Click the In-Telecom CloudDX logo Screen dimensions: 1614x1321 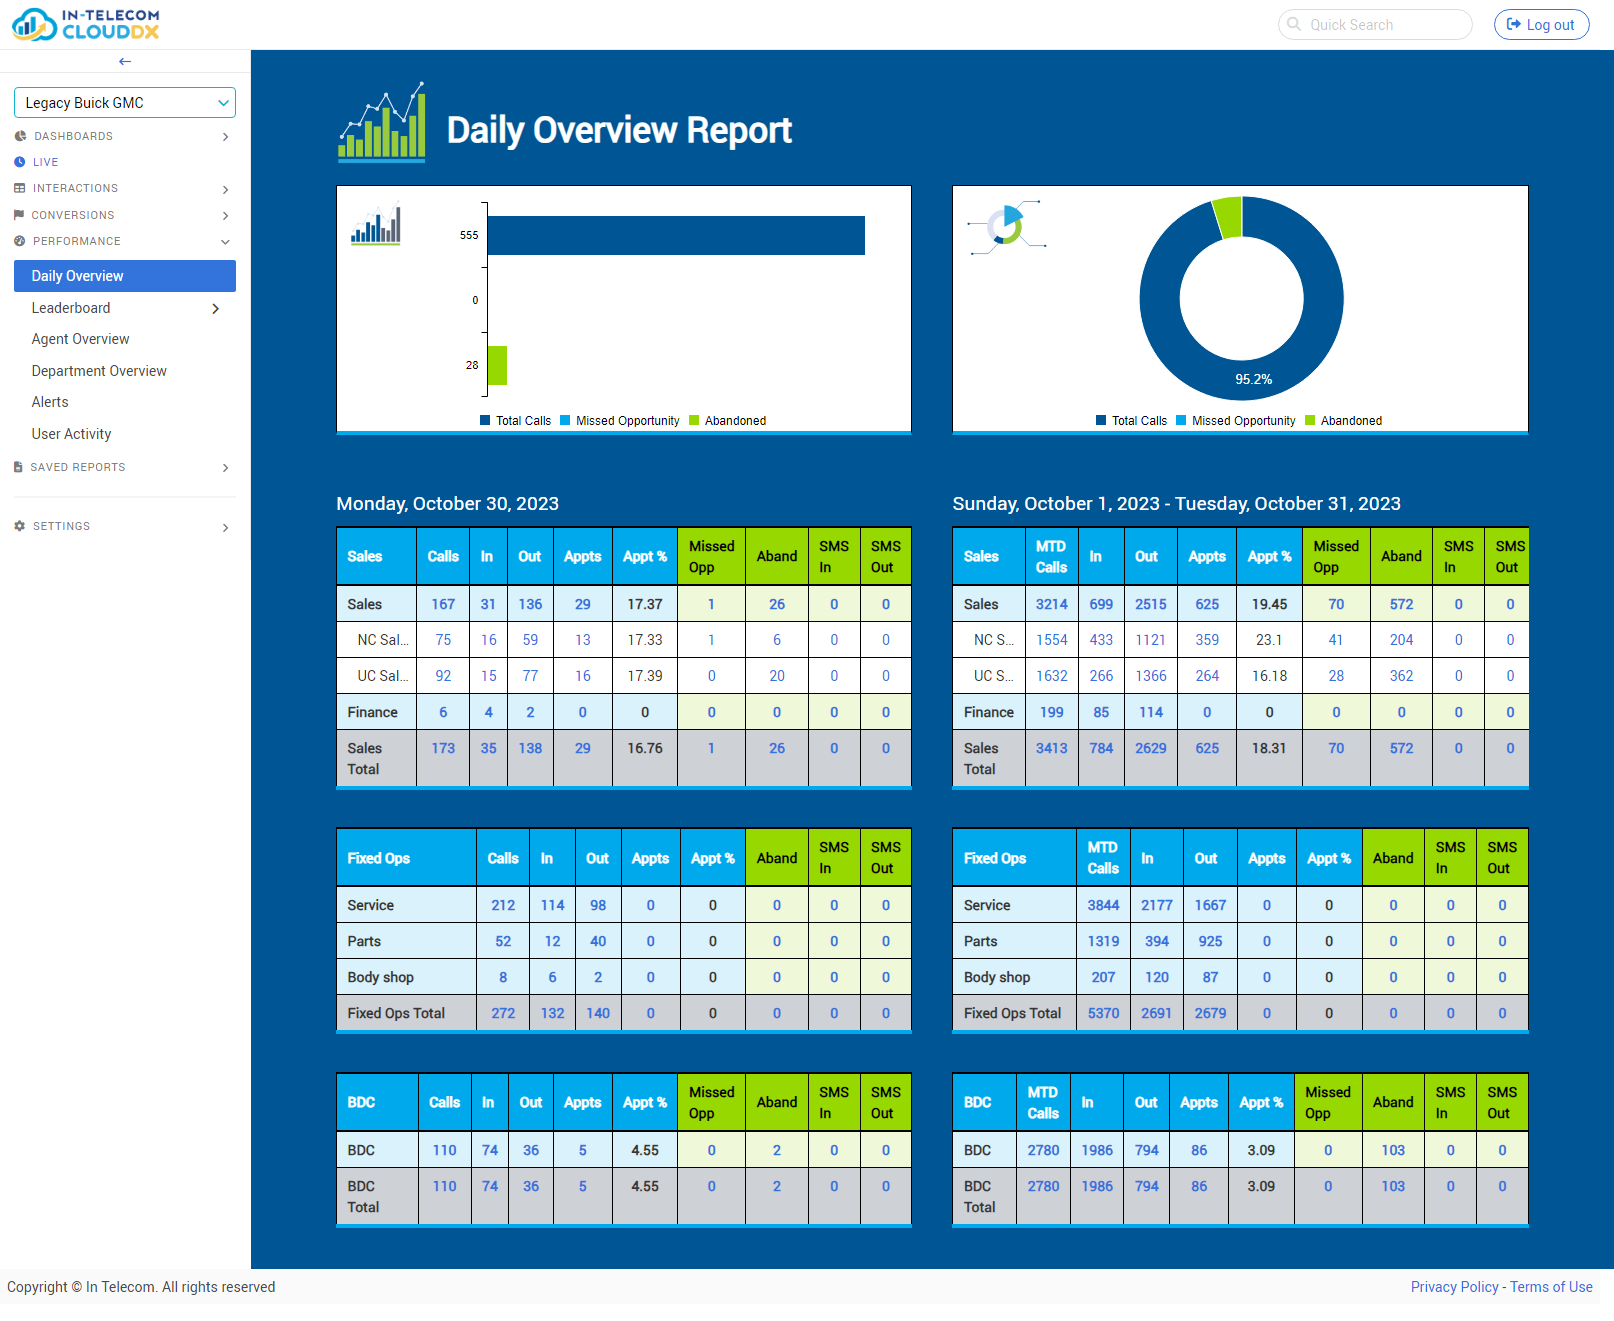pyautogui.click(x=85, y=23)
